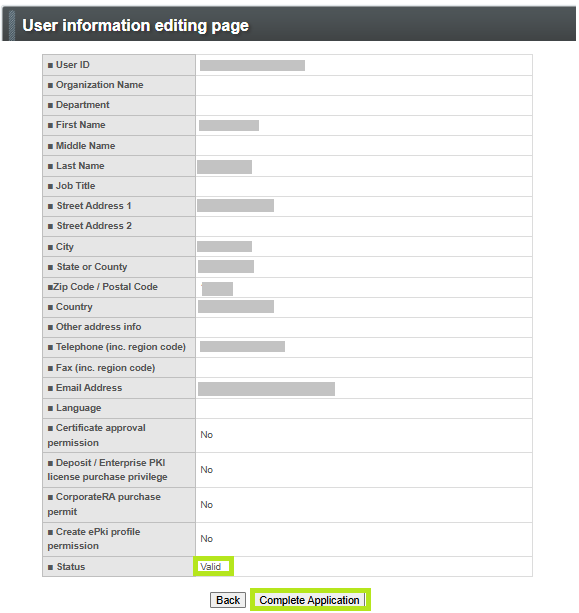
Task: Go back with the Back button
Action: (228, 600)
